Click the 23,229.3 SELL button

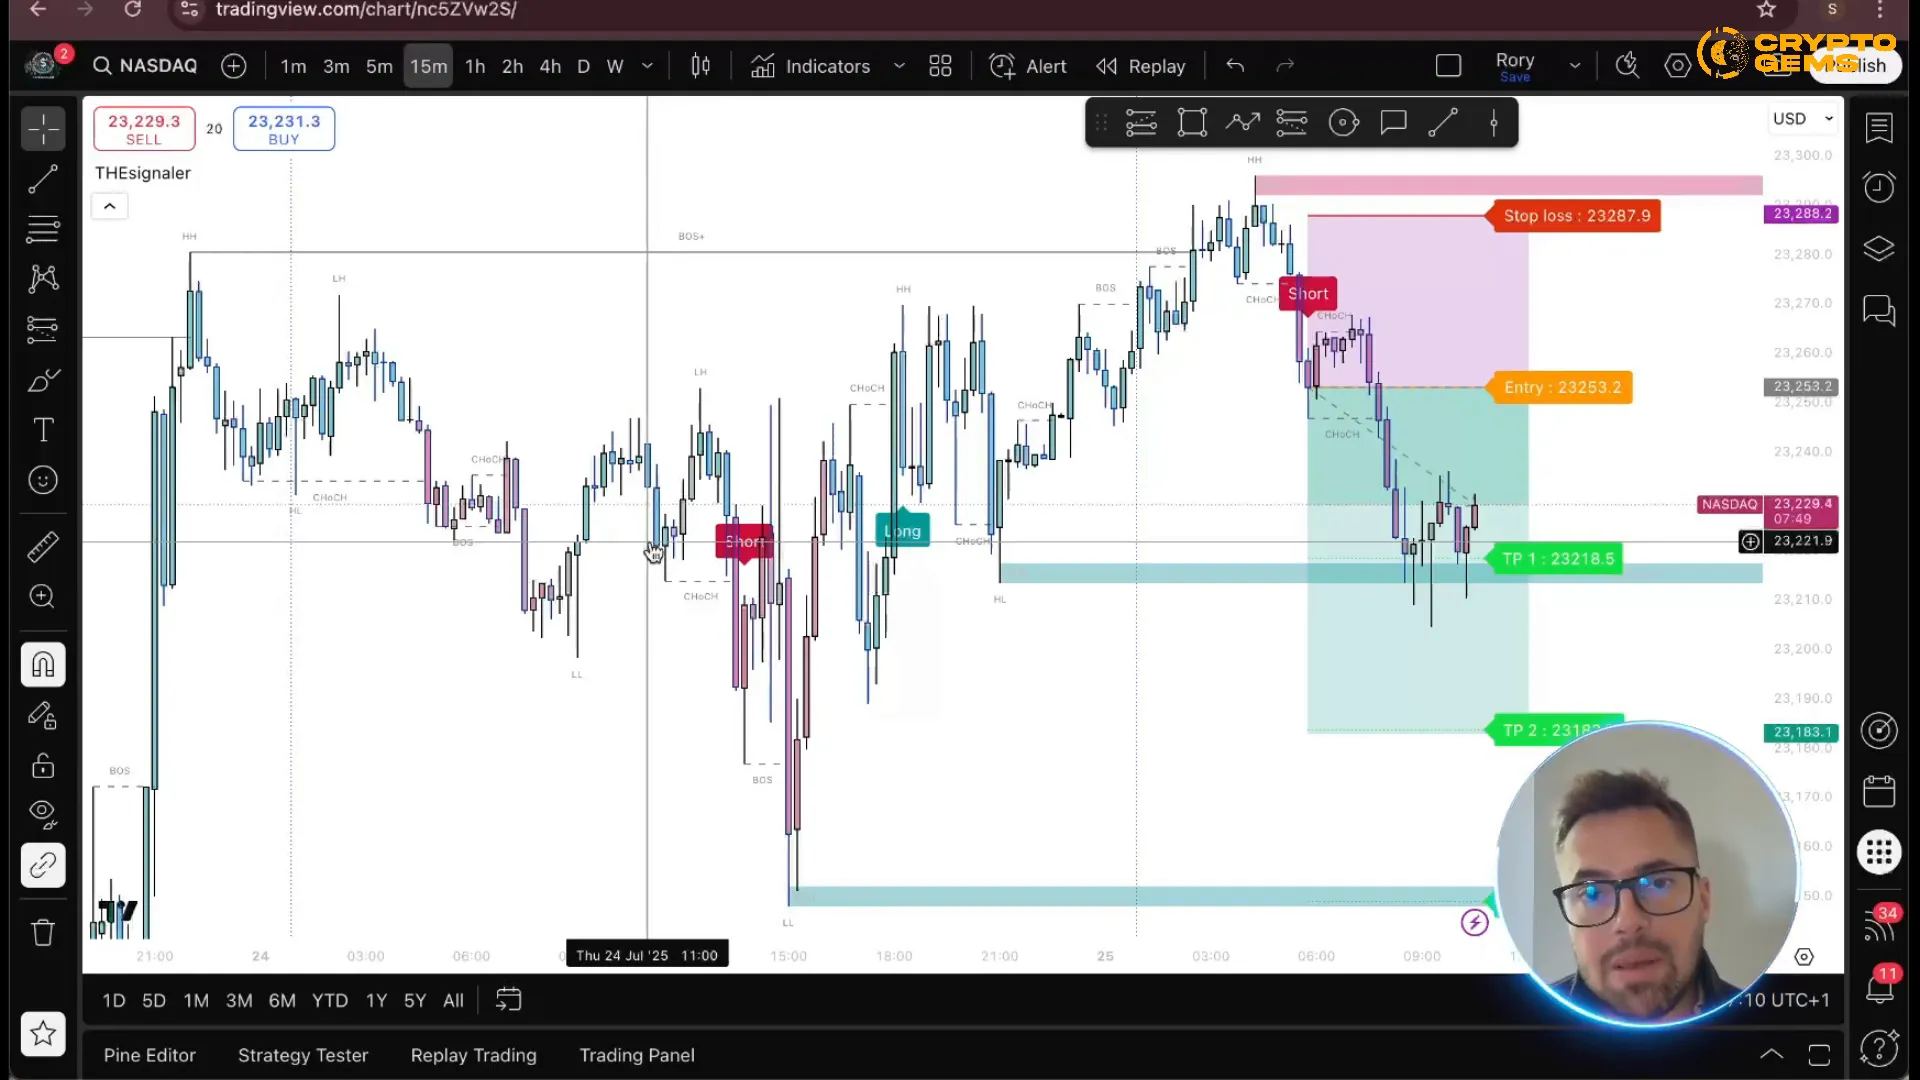click(144, 129)
